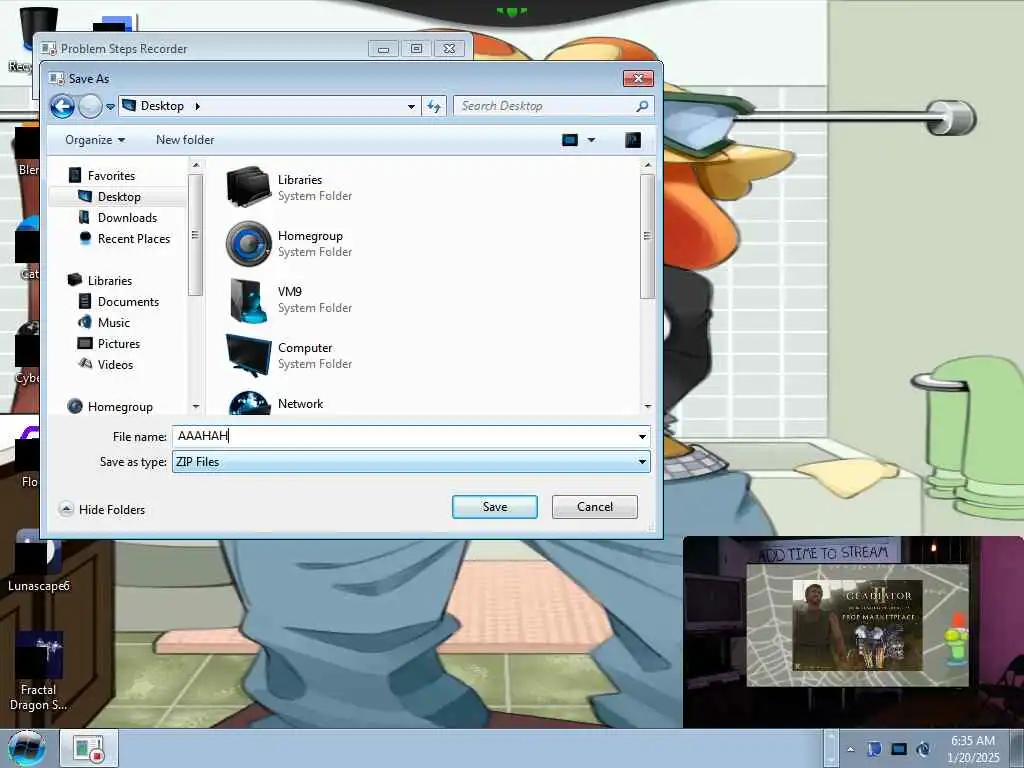Select Documents library in navigation pane
Viewport: 1024px width, 768px height.
tap(128, 302)
